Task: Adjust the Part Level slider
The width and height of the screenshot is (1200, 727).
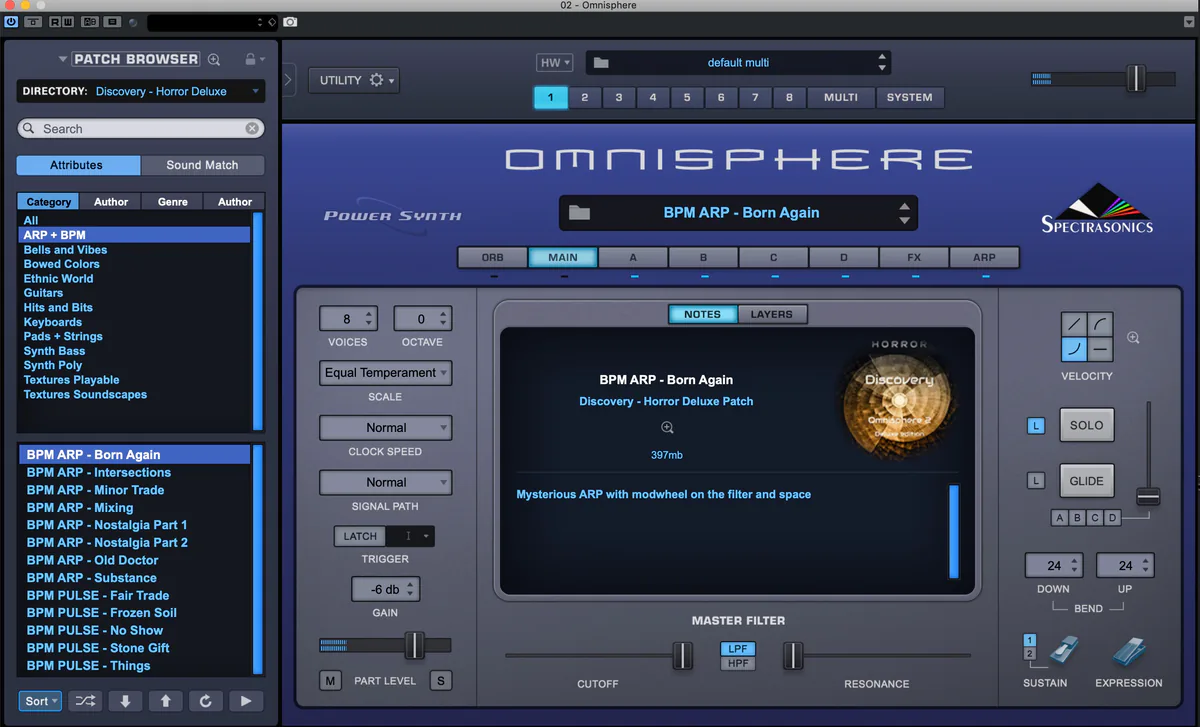Action: pyautogui.click(x=415, y=646)
